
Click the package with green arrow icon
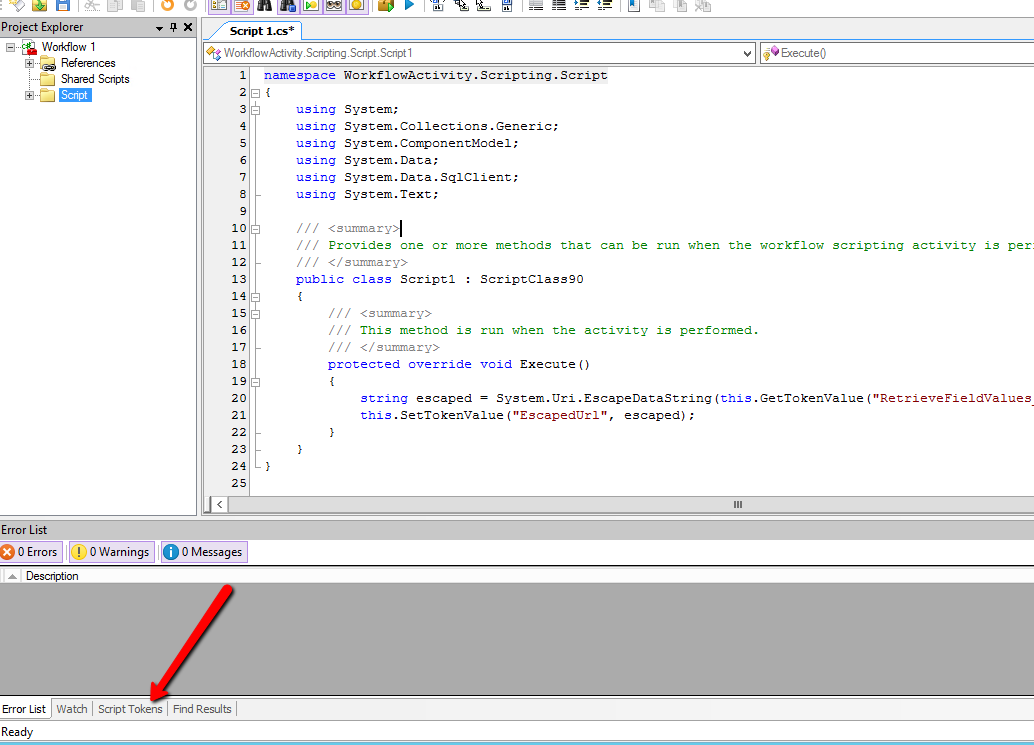386,5
